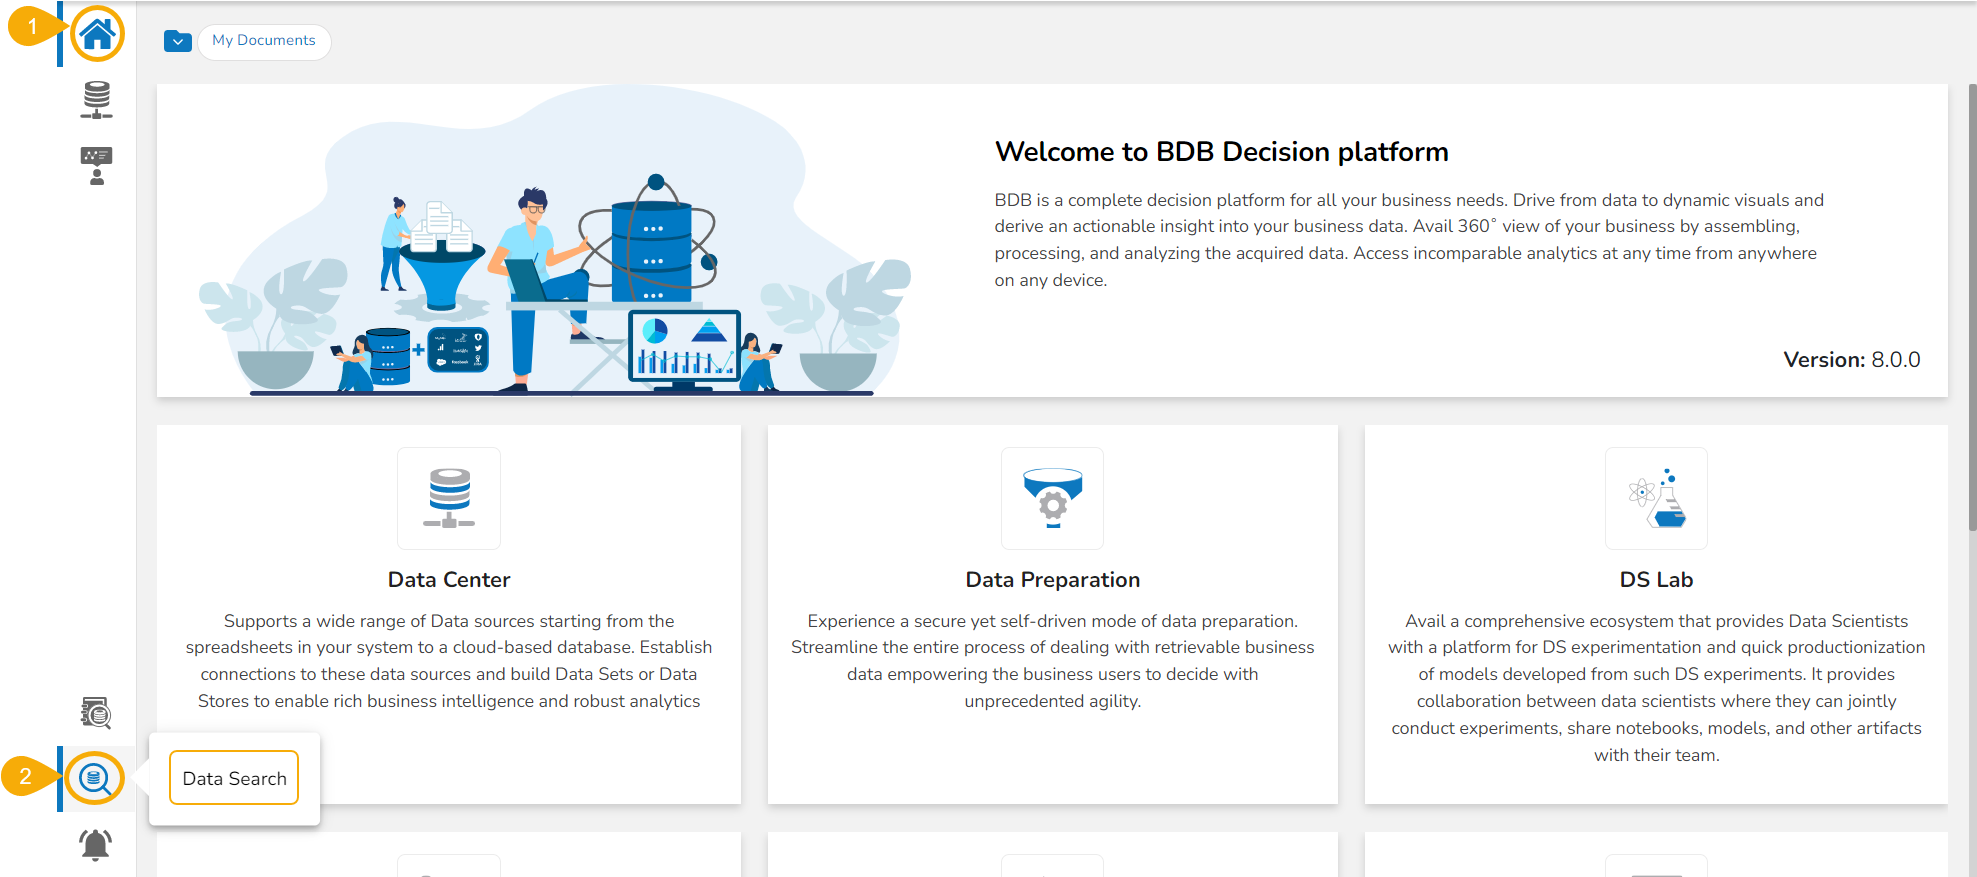
Task: Open notifications via the bell icon
Action: tap(95, 845)
